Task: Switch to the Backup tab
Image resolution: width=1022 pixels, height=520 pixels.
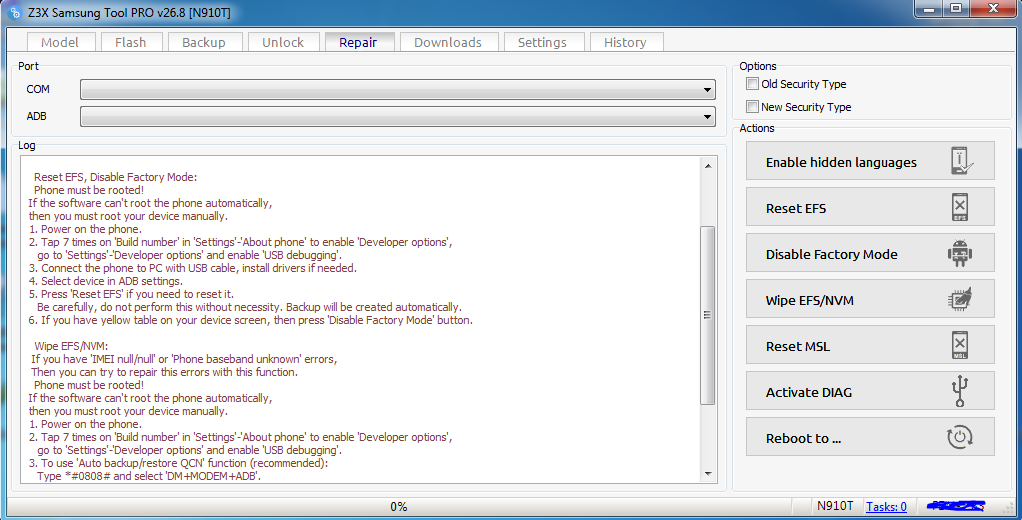Action: tap(204, 42)
